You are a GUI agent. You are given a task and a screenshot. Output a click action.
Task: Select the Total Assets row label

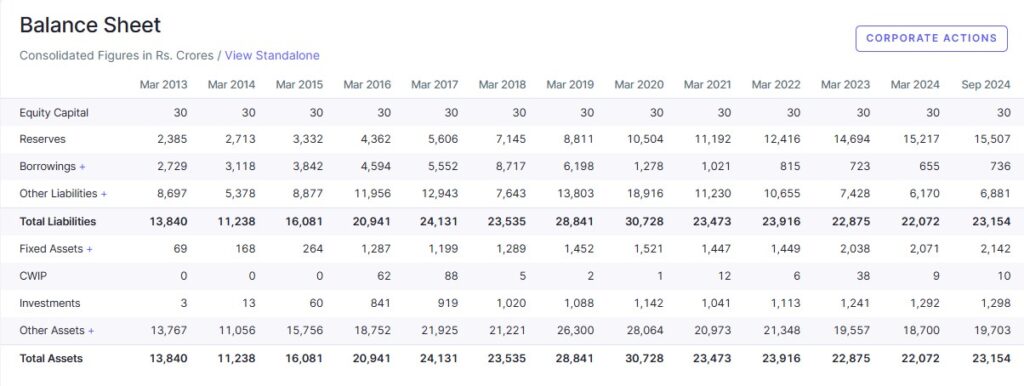click(x=51, y=359)
